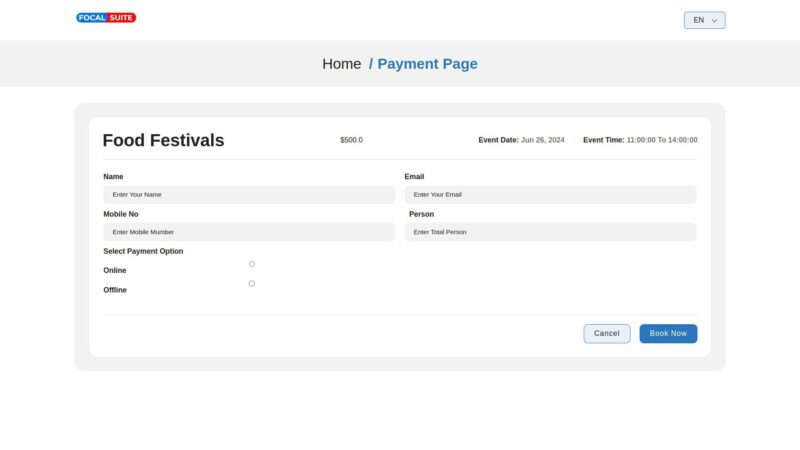Click the Book Now button
Screen dimensions: 800x450
[x=668, y=333]
